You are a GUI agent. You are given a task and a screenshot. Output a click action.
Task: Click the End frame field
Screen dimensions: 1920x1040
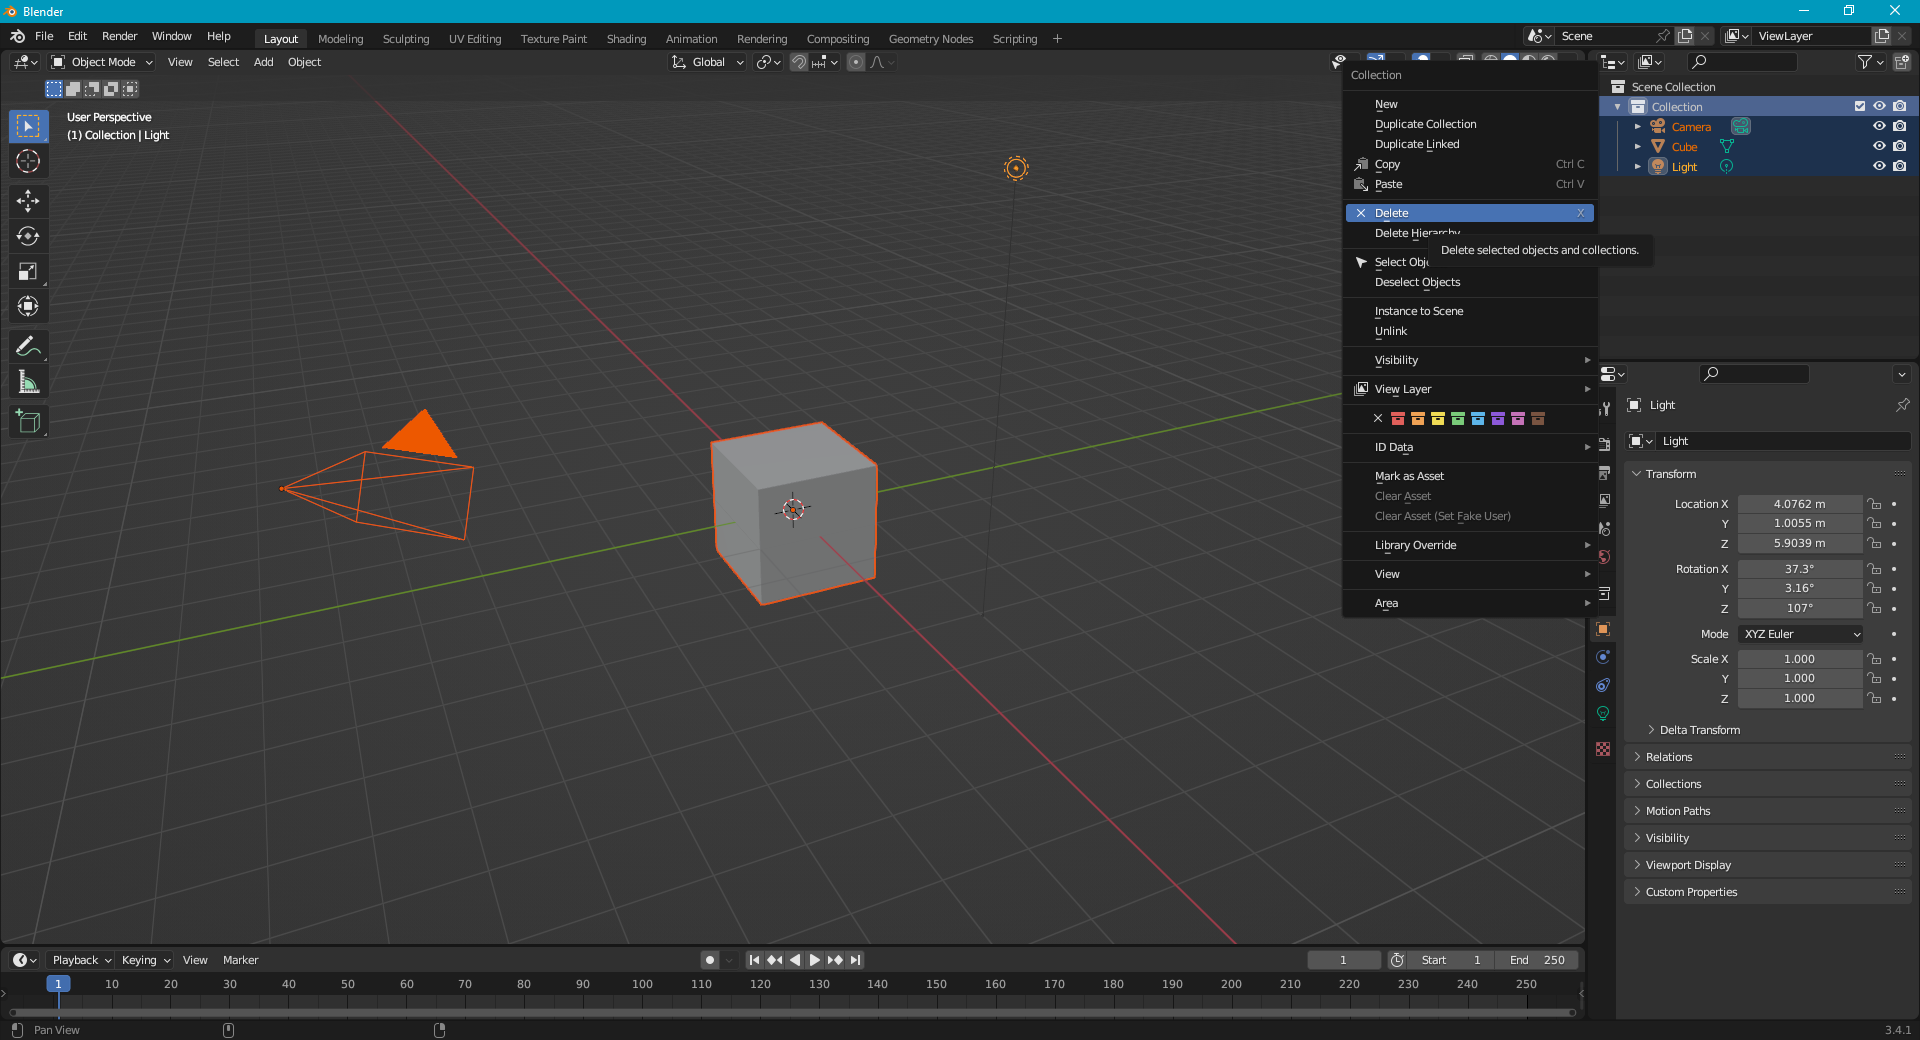[x=1538, y=960]
